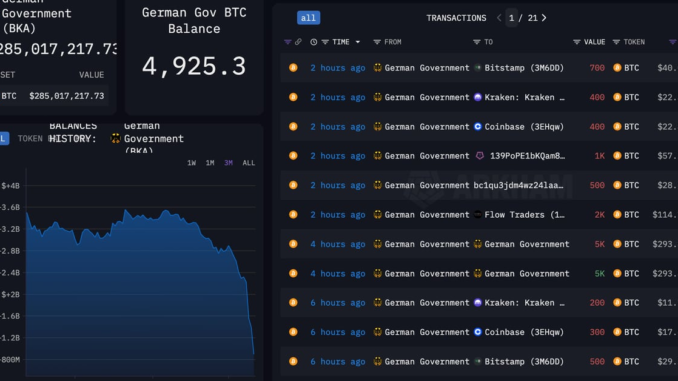
Task: Set chart range to 1M
Action: tap(210, 163)
